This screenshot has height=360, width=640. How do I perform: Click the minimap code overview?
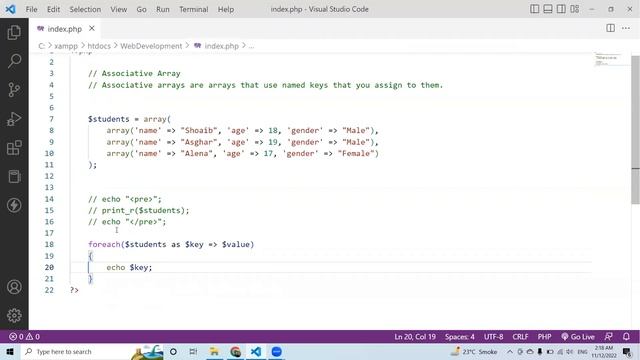[x=607, y=60]
